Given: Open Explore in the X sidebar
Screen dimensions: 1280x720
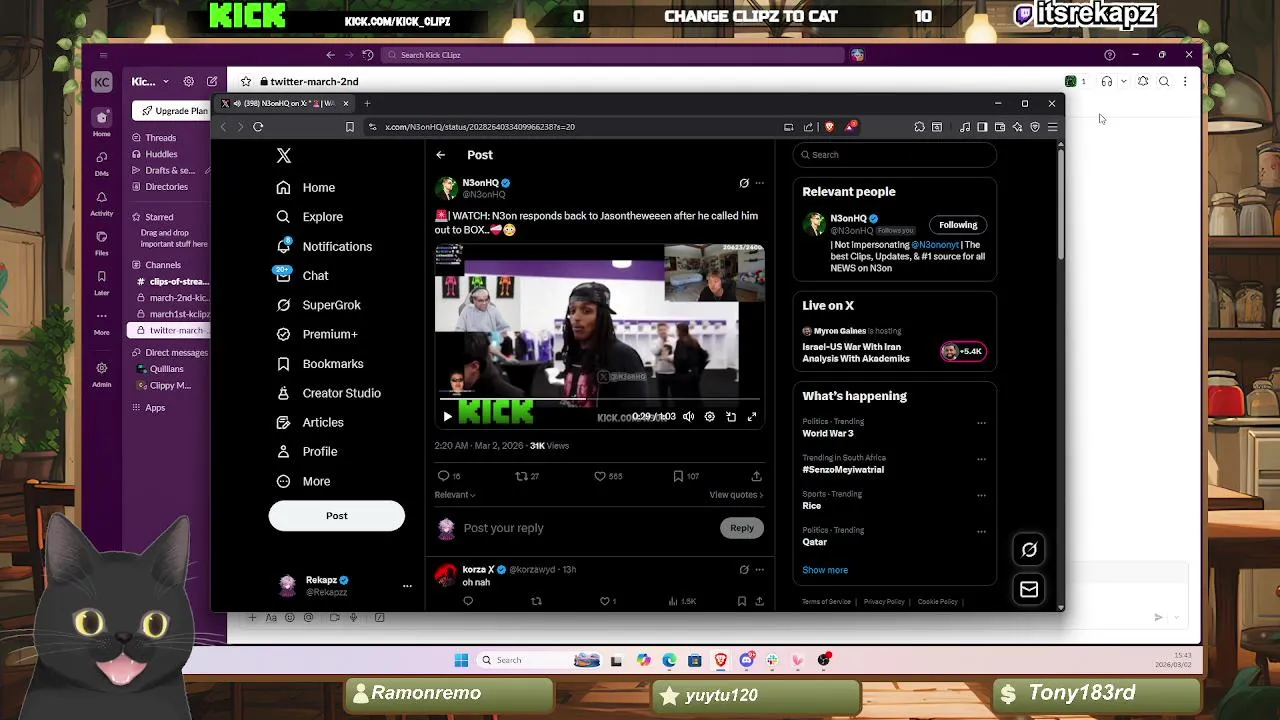Looking at the screenshot, I should click(310, 217).
